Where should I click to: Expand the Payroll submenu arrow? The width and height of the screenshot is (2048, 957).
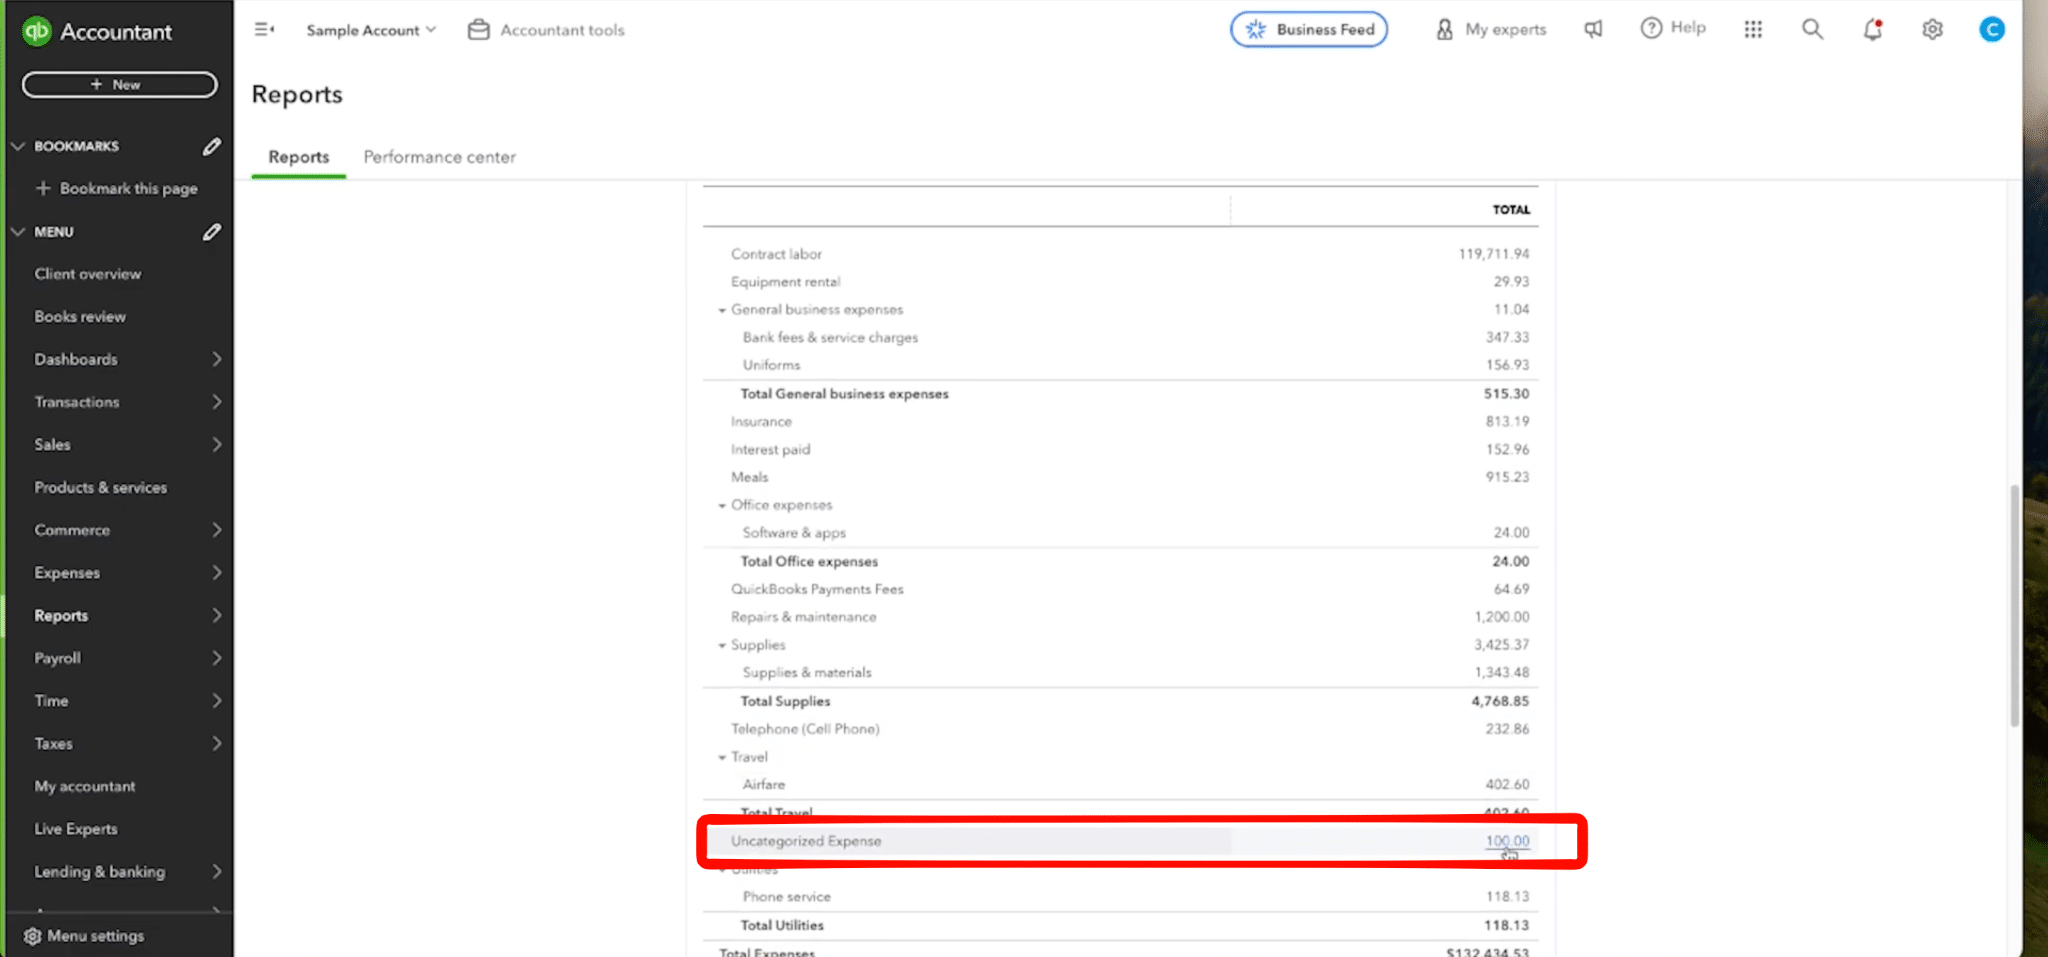[216, 658]
